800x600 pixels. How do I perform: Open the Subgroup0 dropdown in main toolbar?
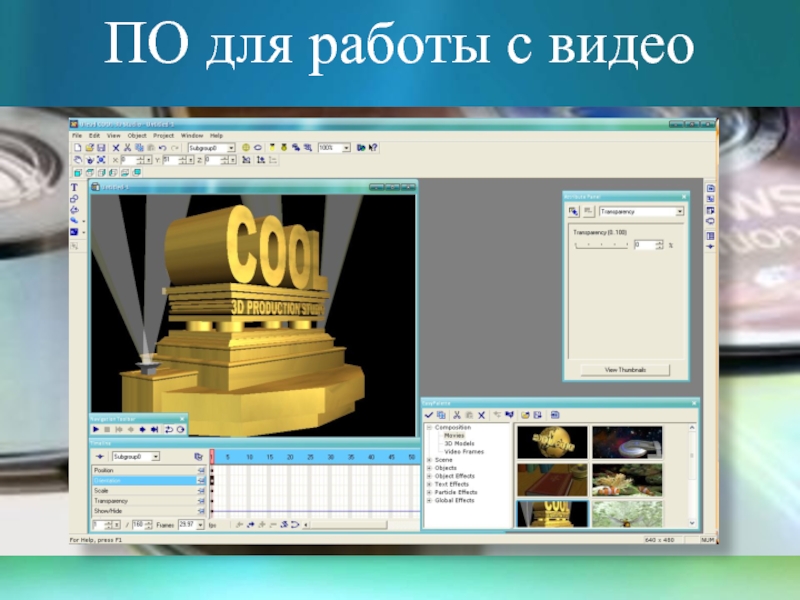pos(231,148)
